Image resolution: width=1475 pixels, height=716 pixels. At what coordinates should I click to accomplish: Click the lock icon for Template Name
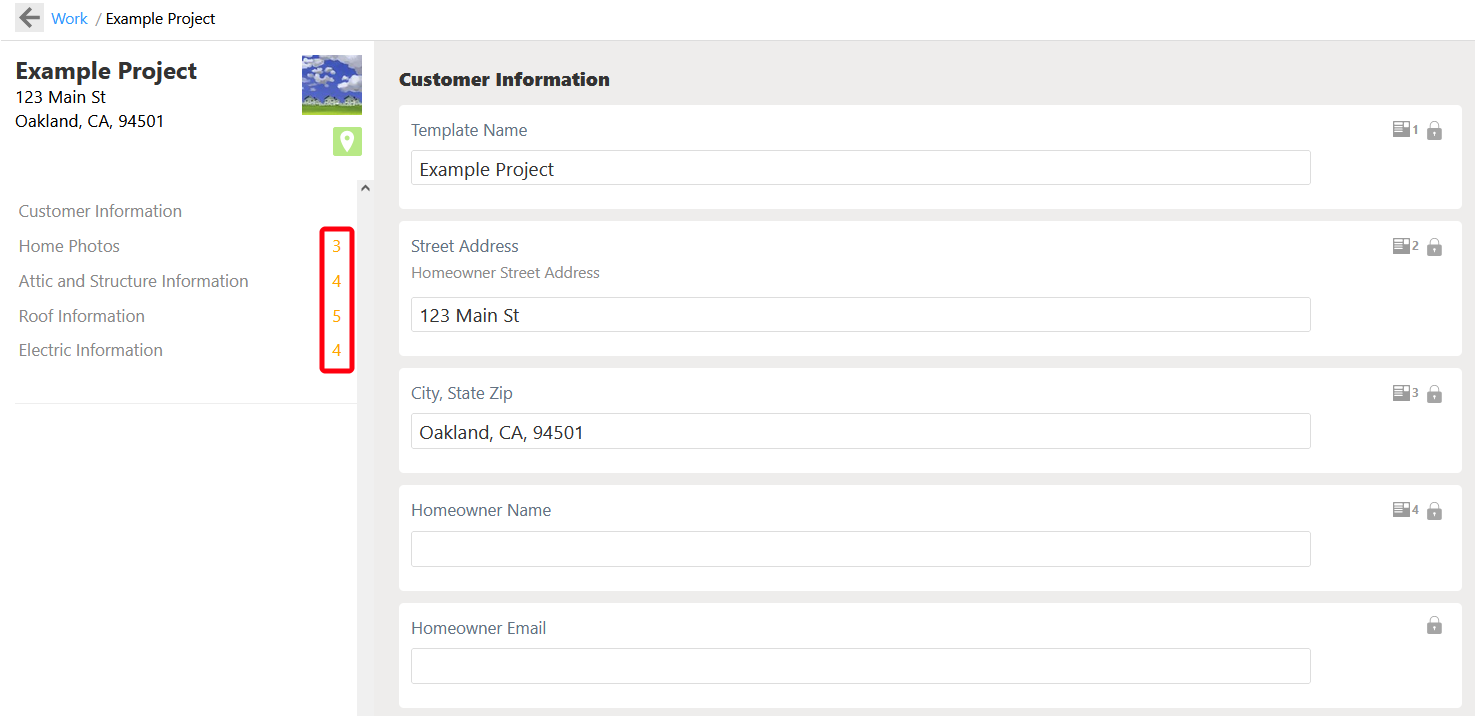[x=1434, y=130]
